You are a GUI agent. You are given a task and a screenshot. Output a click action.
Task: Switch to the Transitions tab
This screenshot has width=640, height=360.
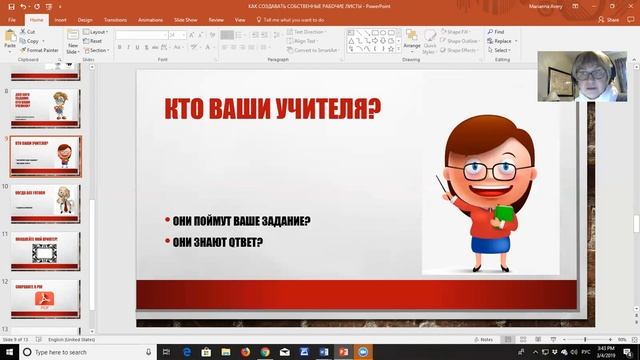(x=115, y=20)
